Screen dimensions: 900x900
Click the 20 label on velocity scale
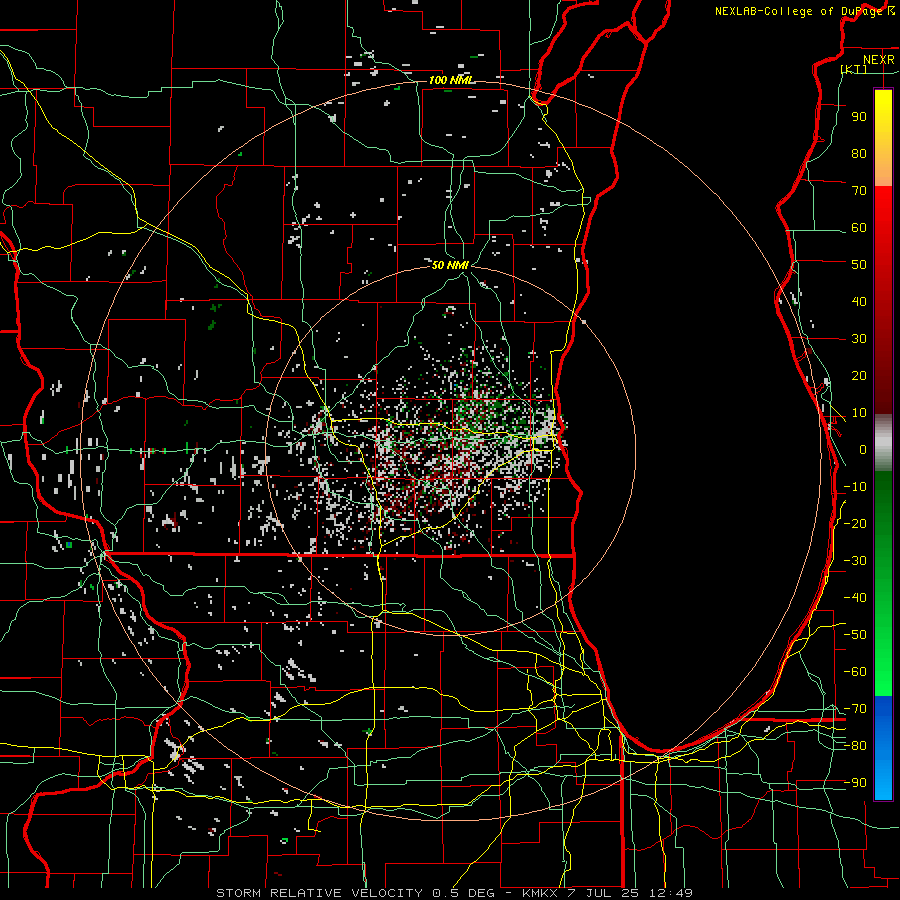[x=859, y=375]
